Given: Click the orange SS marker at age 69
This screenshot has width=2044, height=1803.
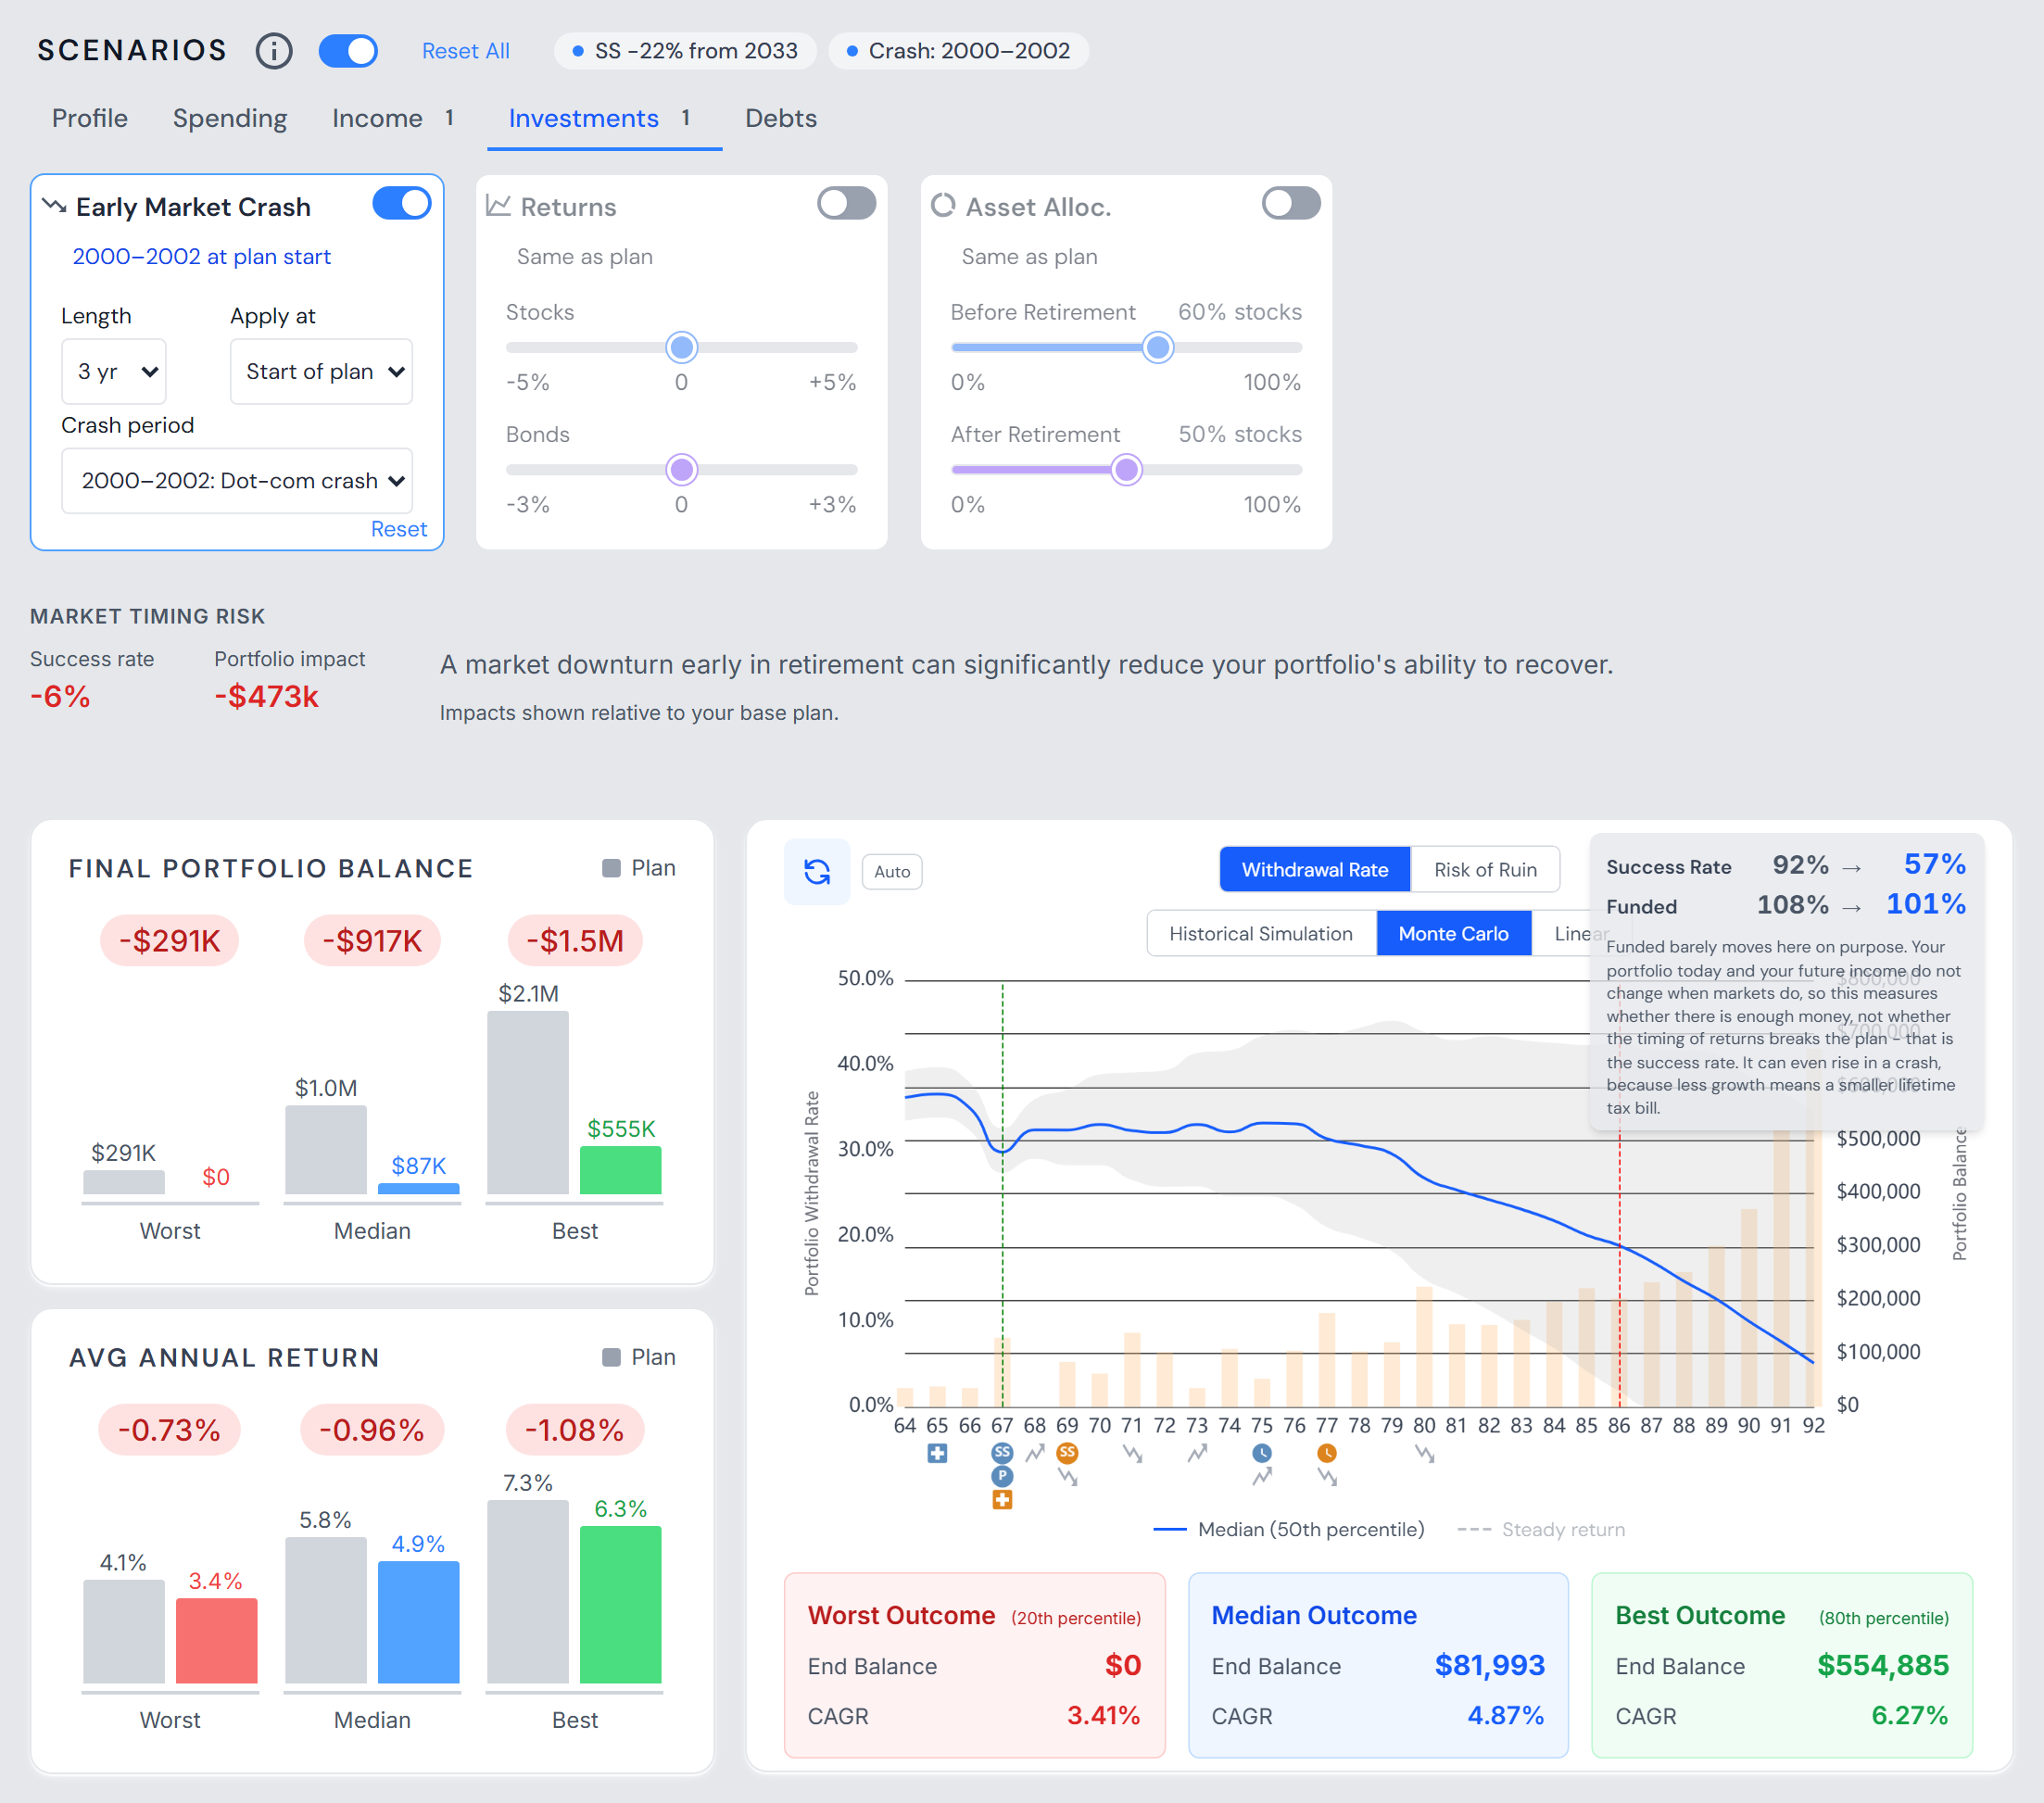Looking at the screenshot, I should (x=1067, y=1452).
